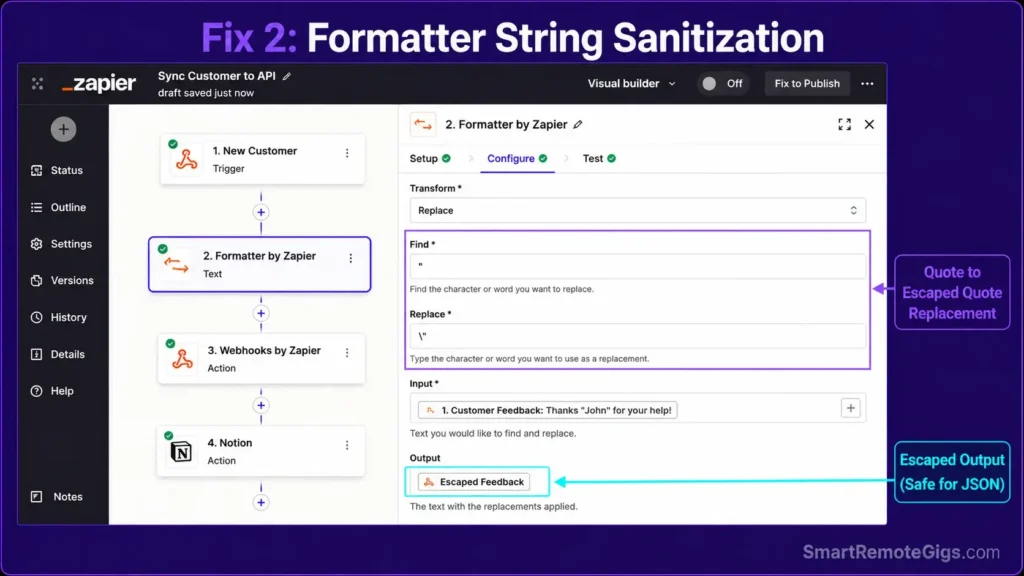Screen dimensions: 1024x576
Task: Click the Formatter icon on step 2 card
Action: [176, 264]
